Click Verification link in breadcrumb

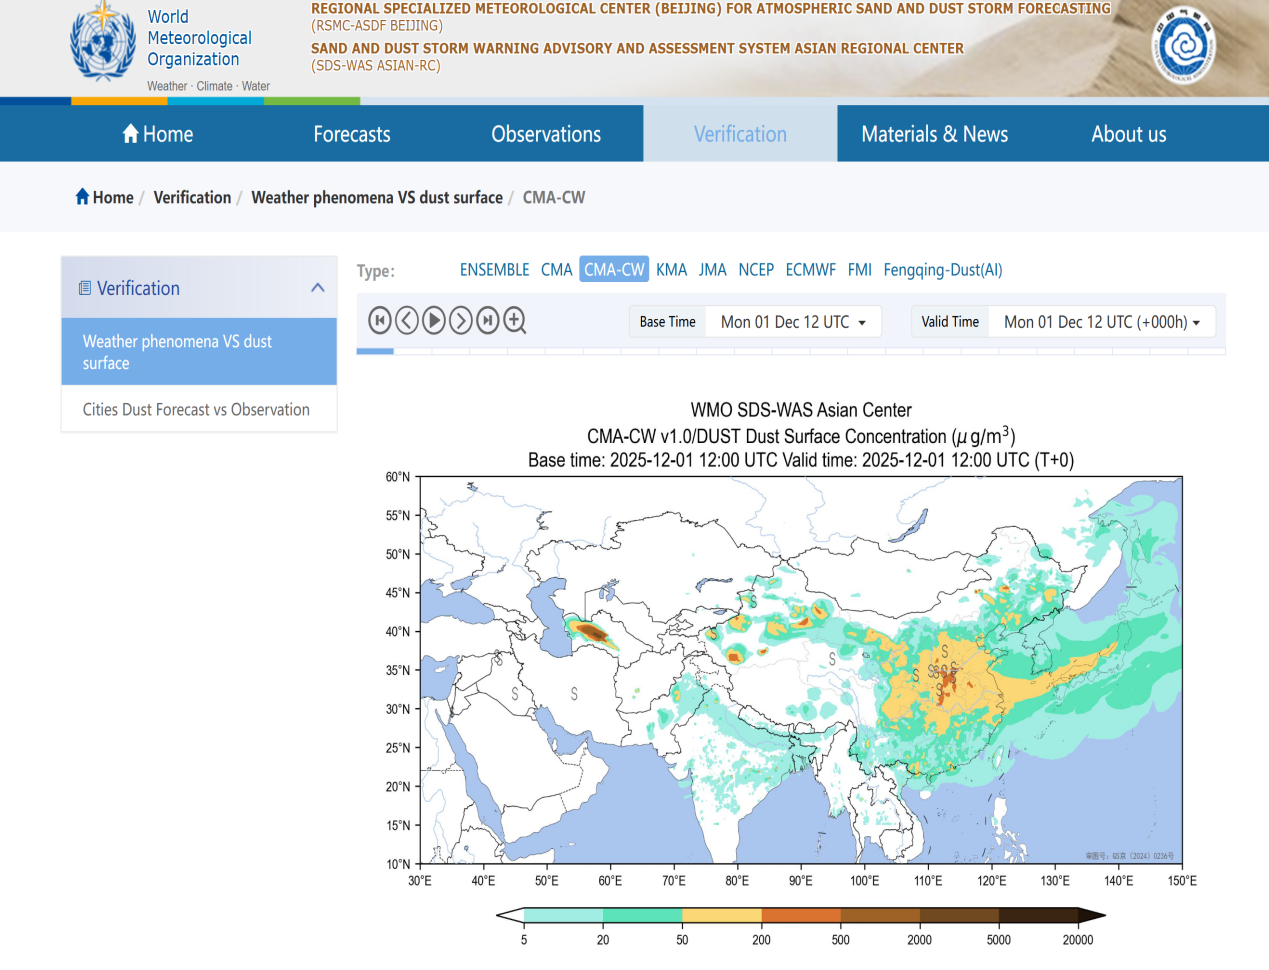tap(192, 198)
